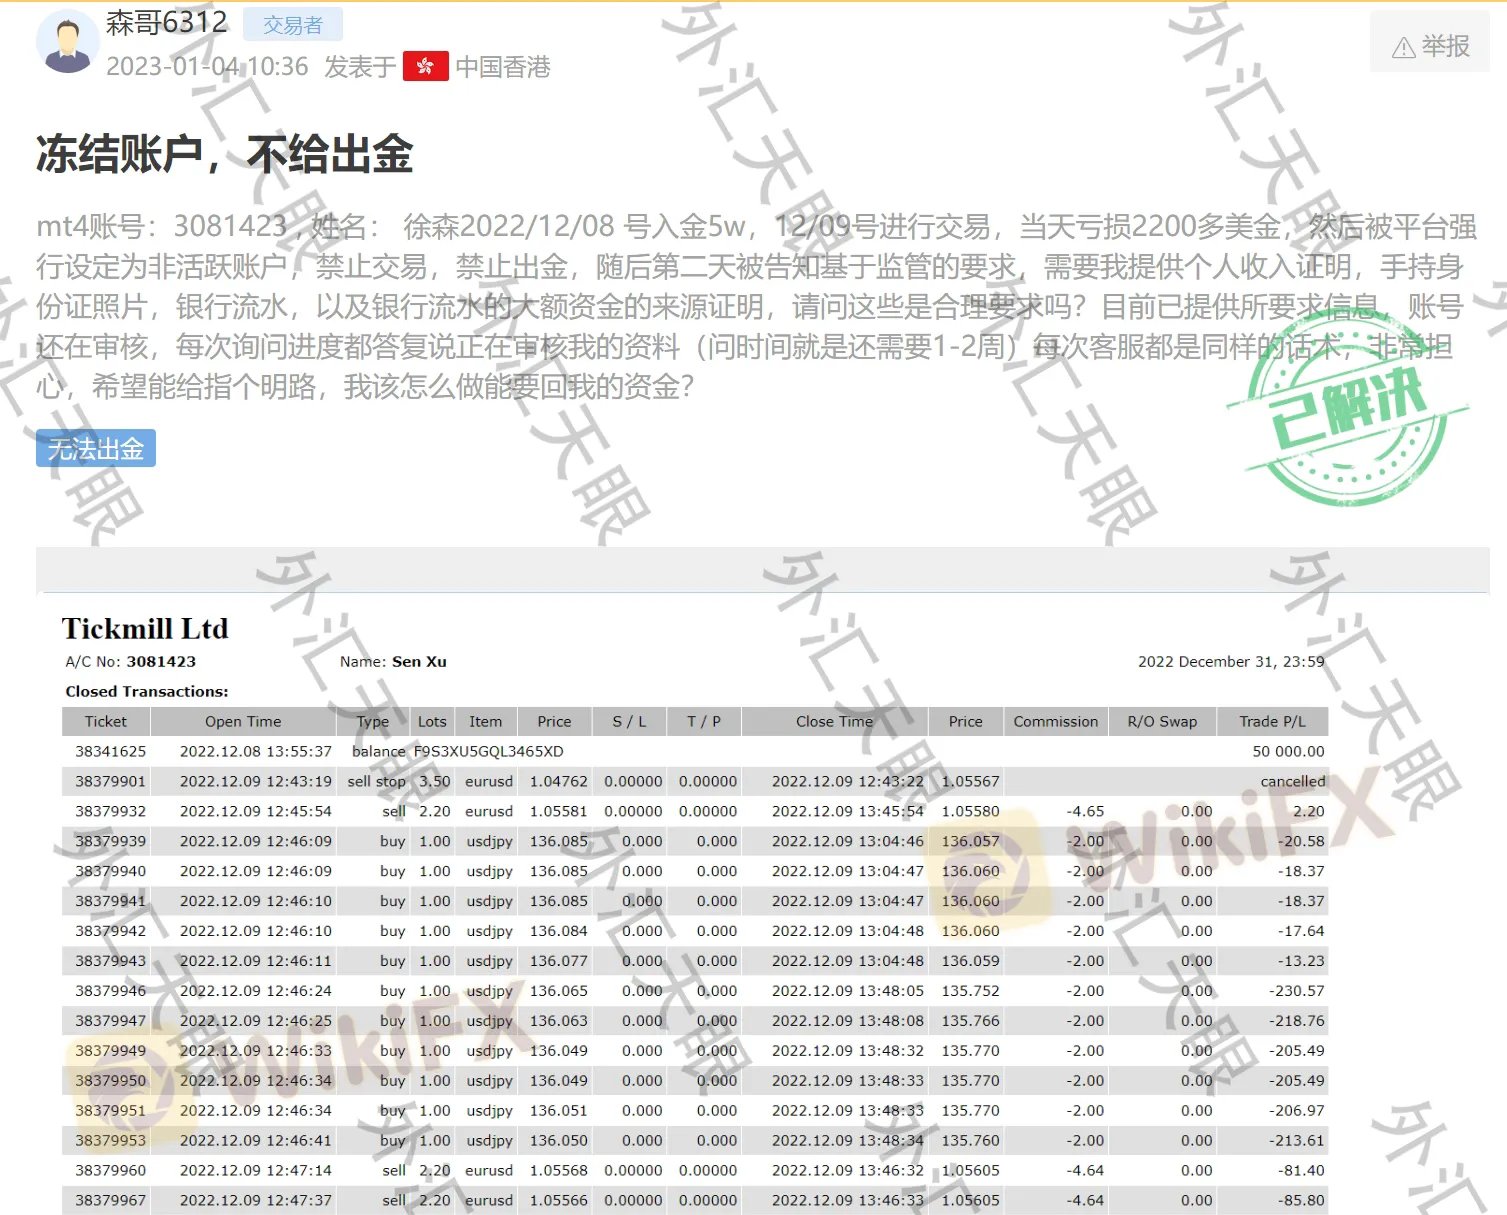Click the Name: Sen Xu text
This screenshot has height=1215, width=1507.
pyautogui.click(x=393, y=662)
